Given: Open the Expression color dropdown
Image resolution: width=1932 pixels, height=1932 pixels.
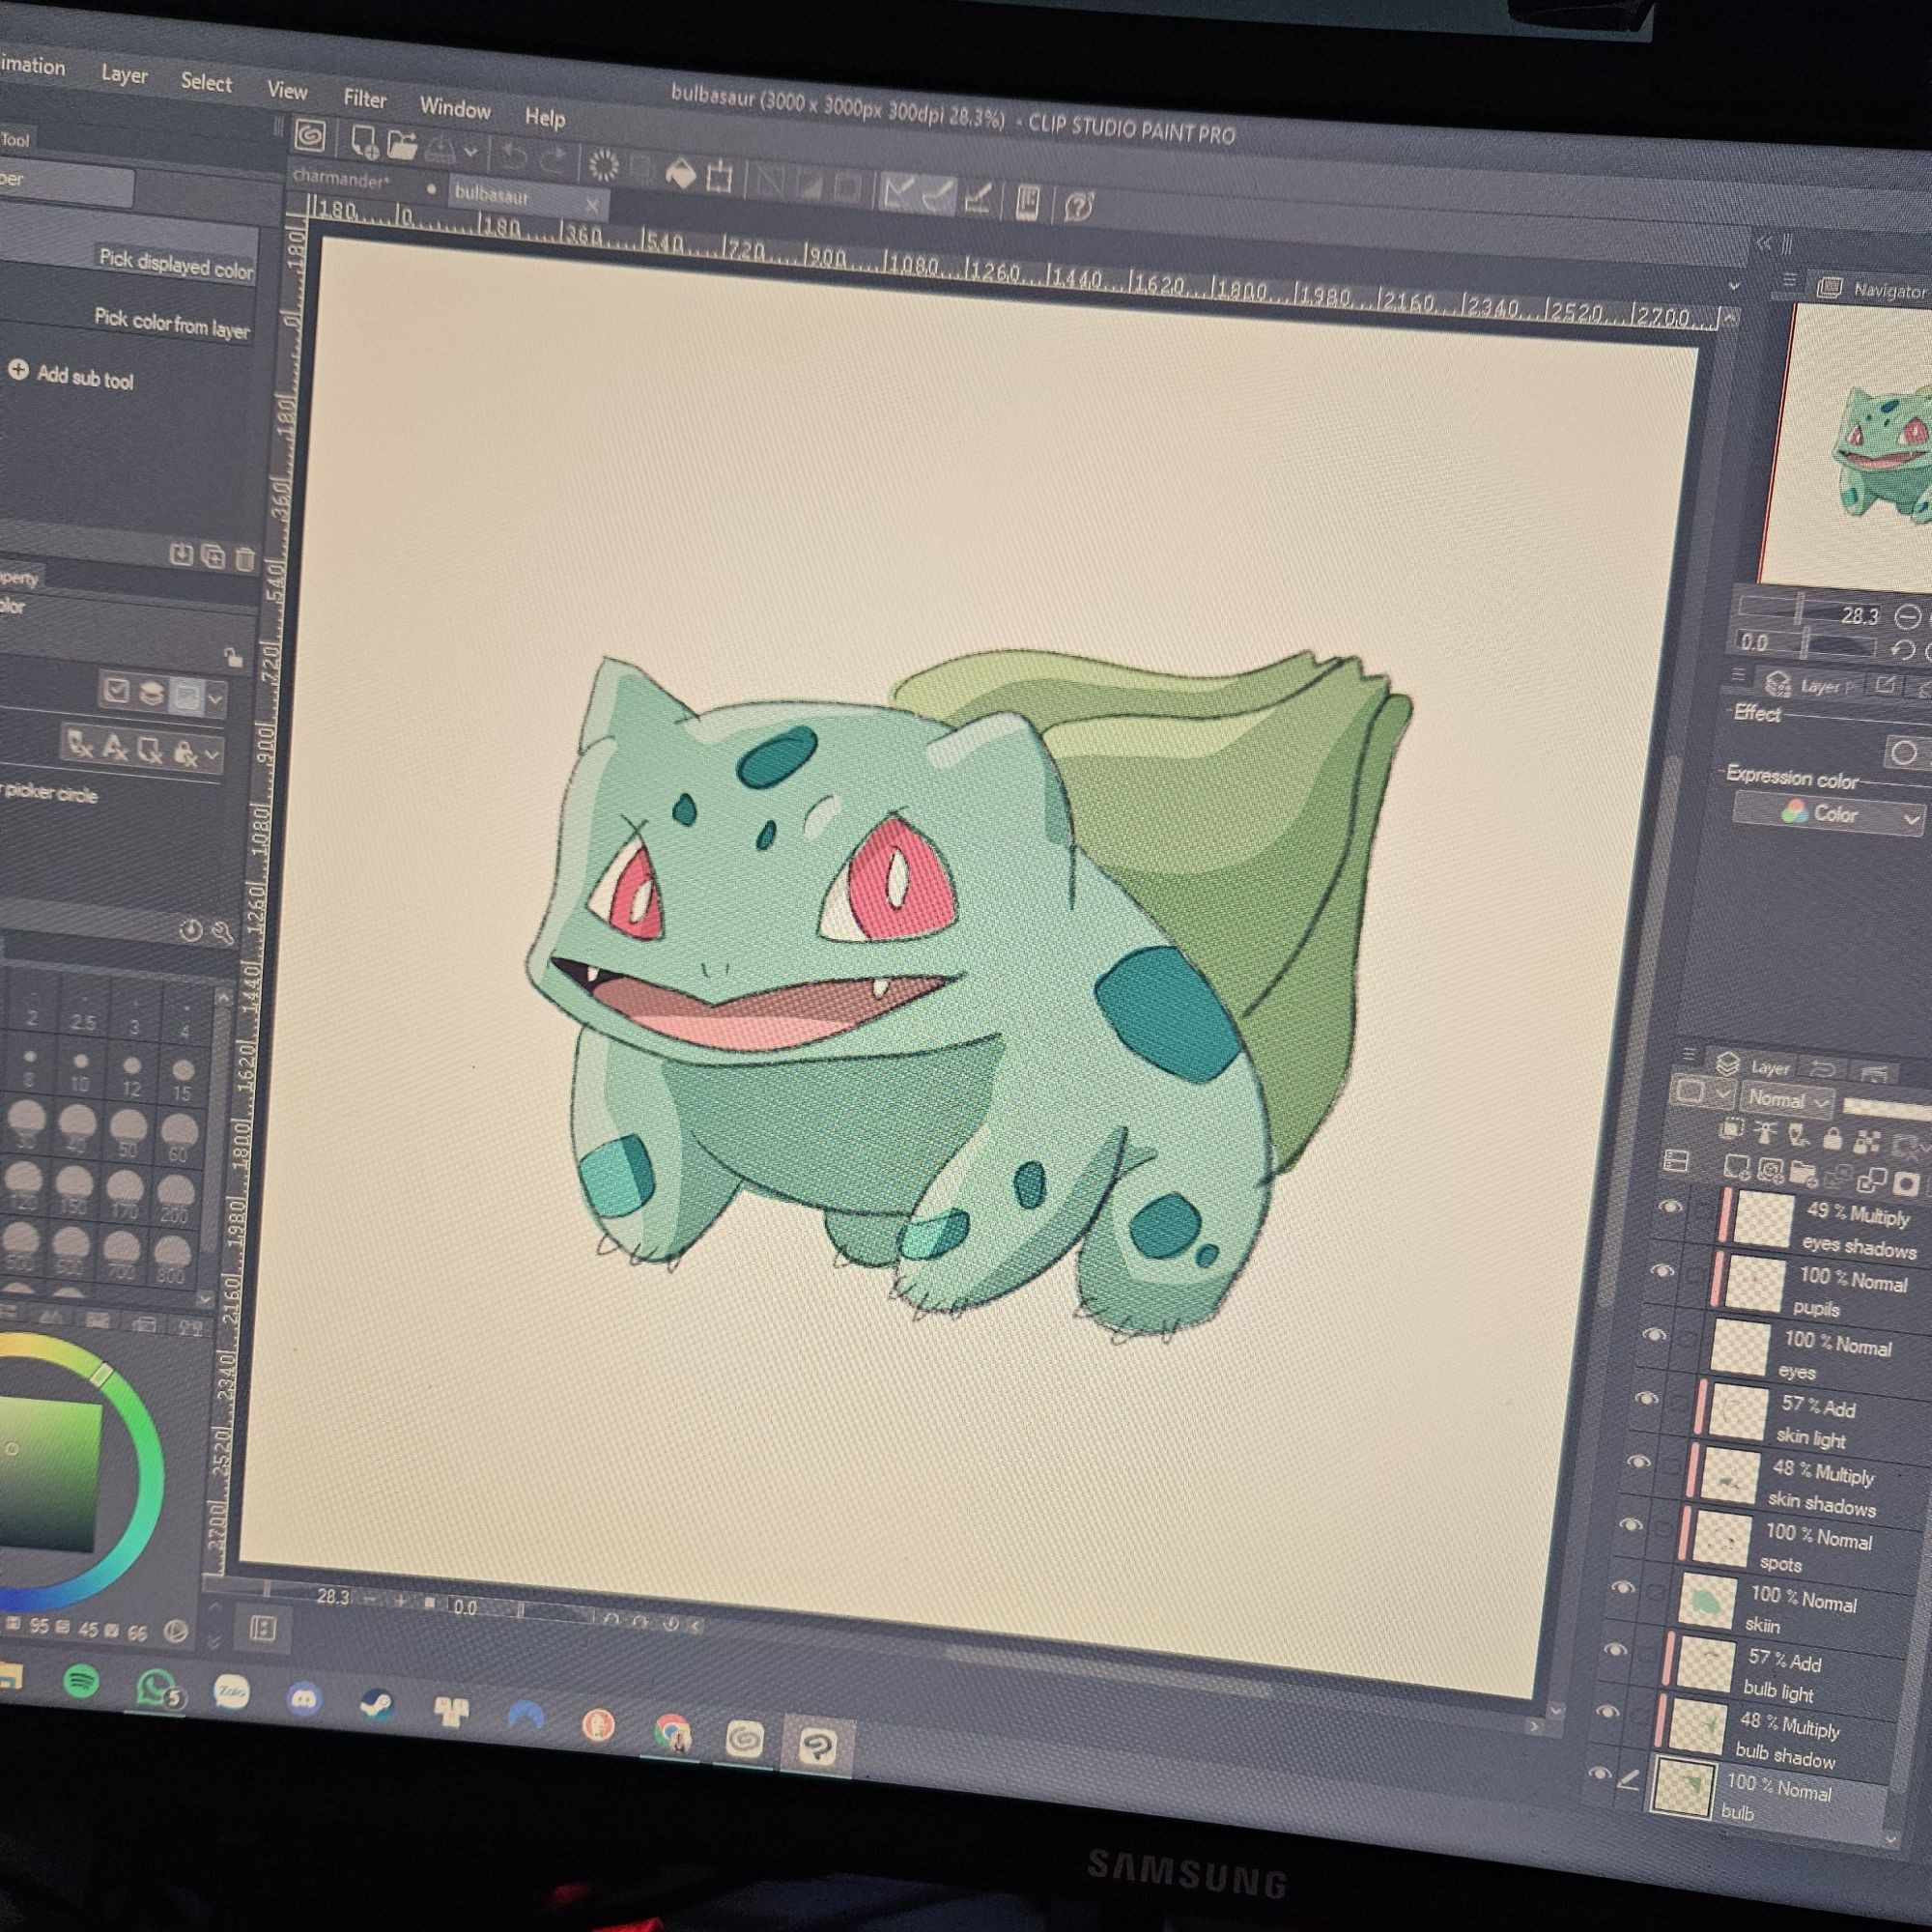Looking at the screenshot, I should (1827, 814).
